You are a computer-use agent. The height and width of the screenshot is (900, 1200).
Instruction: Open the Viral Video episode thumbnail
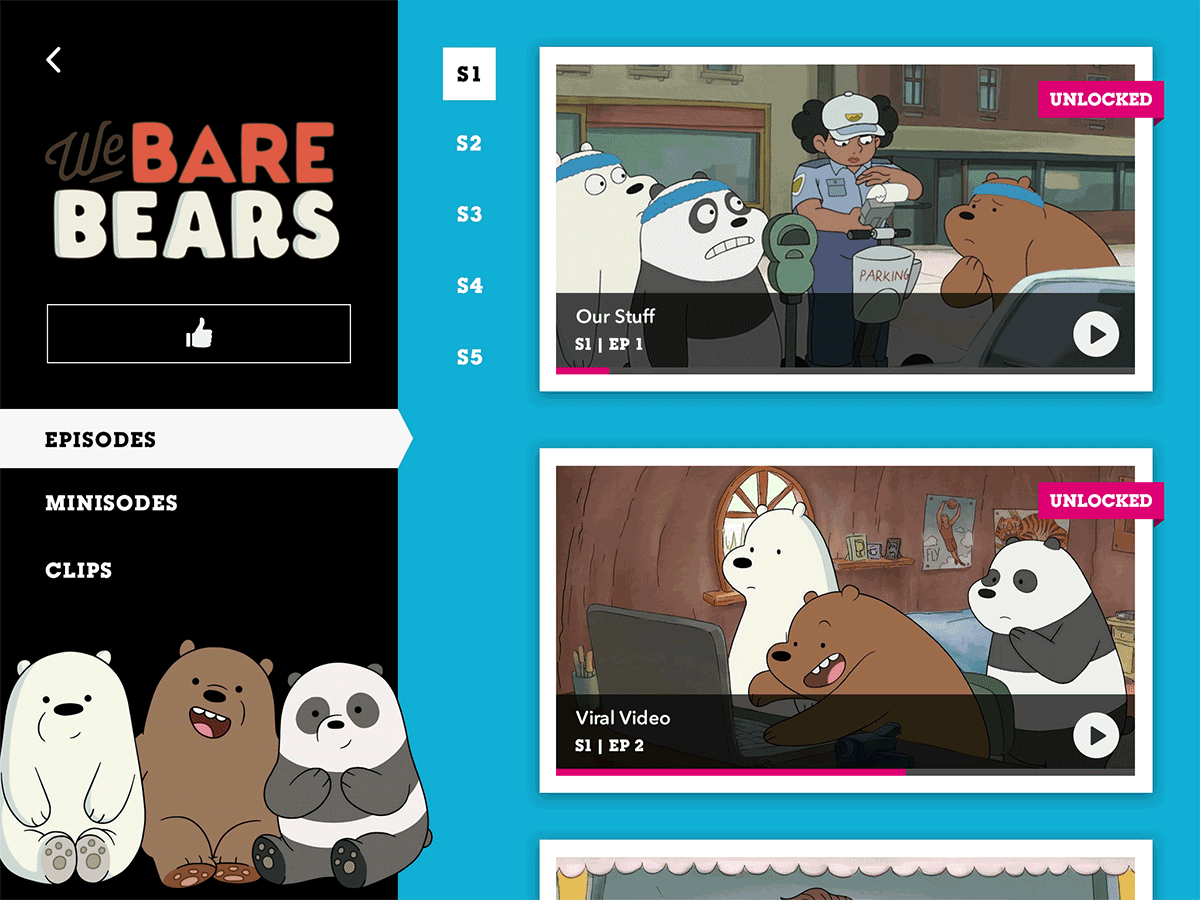(x=845, y=621)
